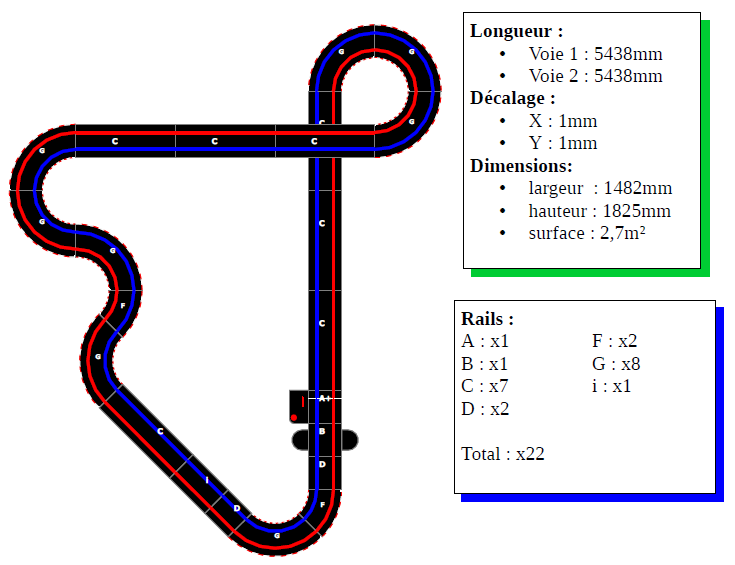Click the Voie 1 length value
The height and width of the screenshot is (565, 735).
coord(595,54)
